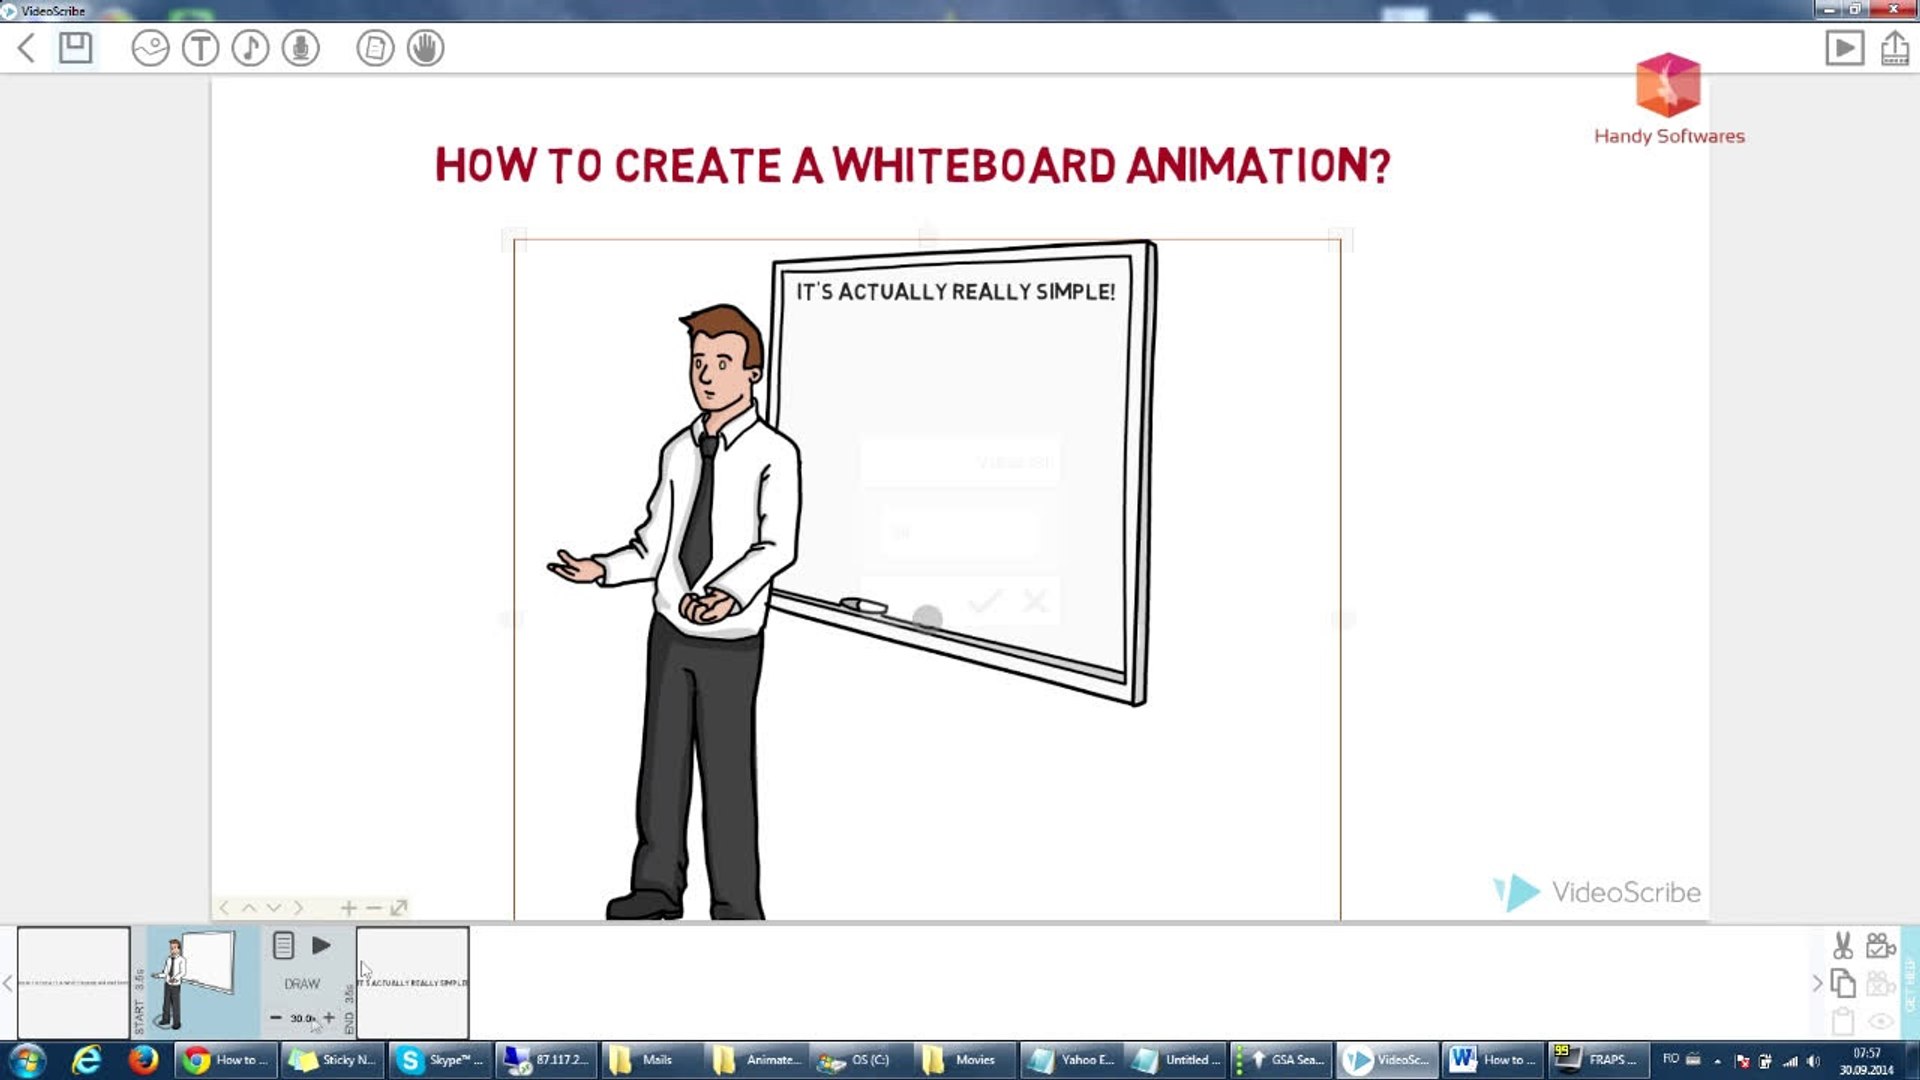
Task: Play the scribe preview
Action: [x=1844, y=47]
